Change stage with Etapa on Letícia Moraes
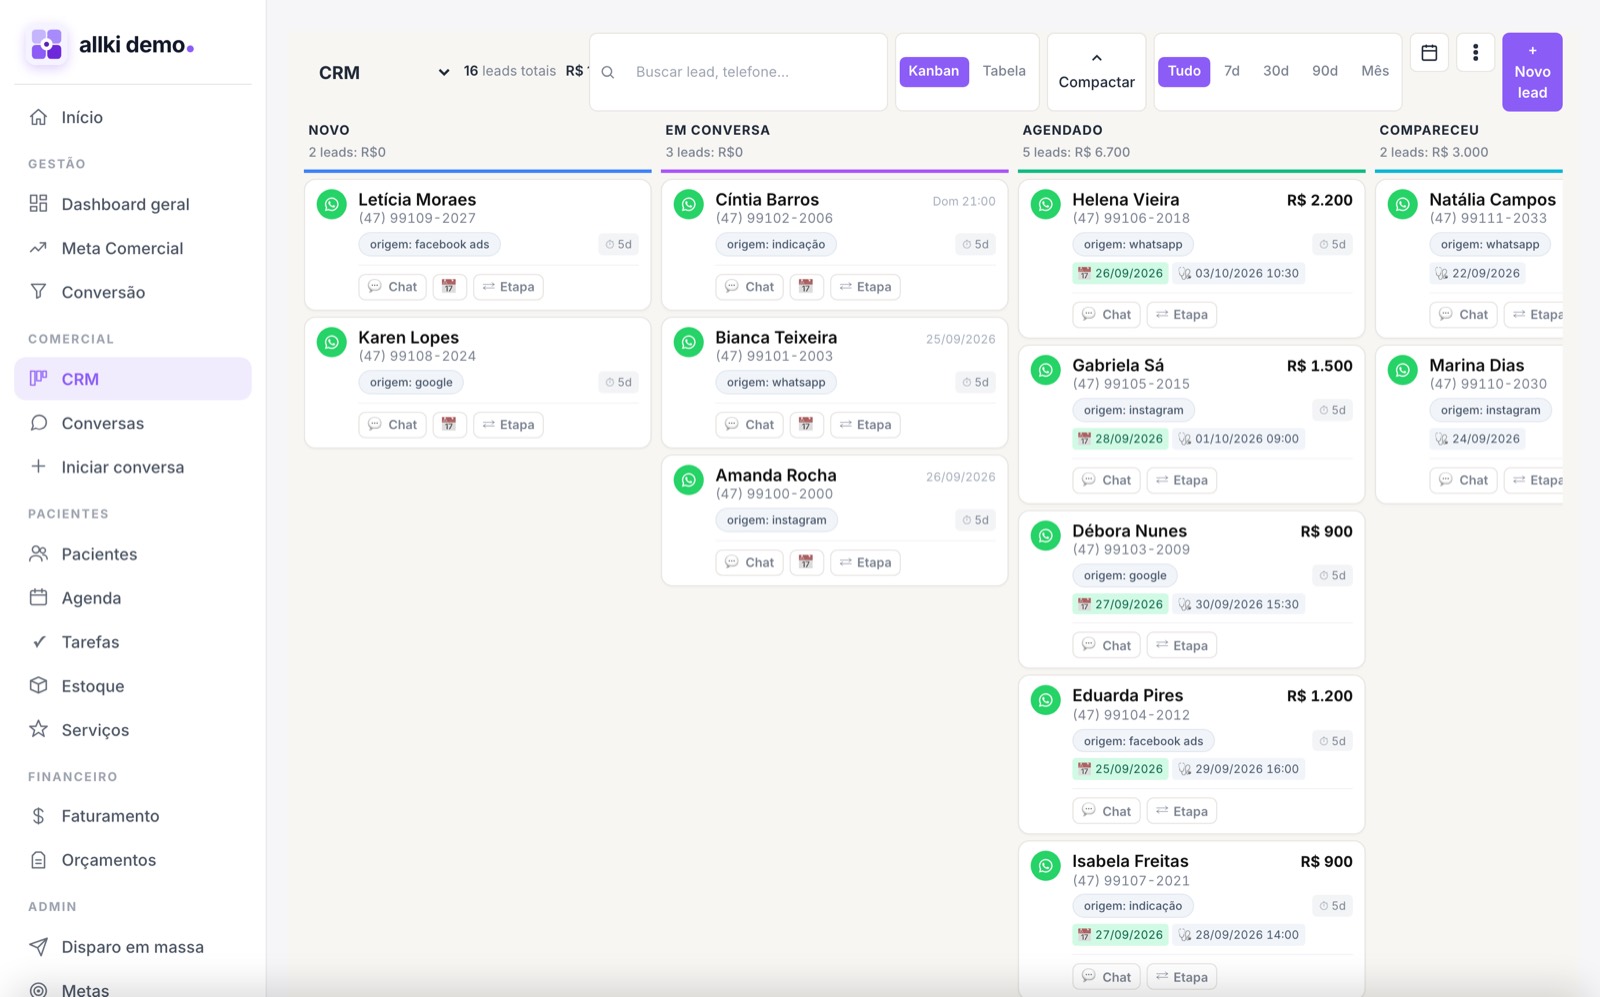 [508, 287]
